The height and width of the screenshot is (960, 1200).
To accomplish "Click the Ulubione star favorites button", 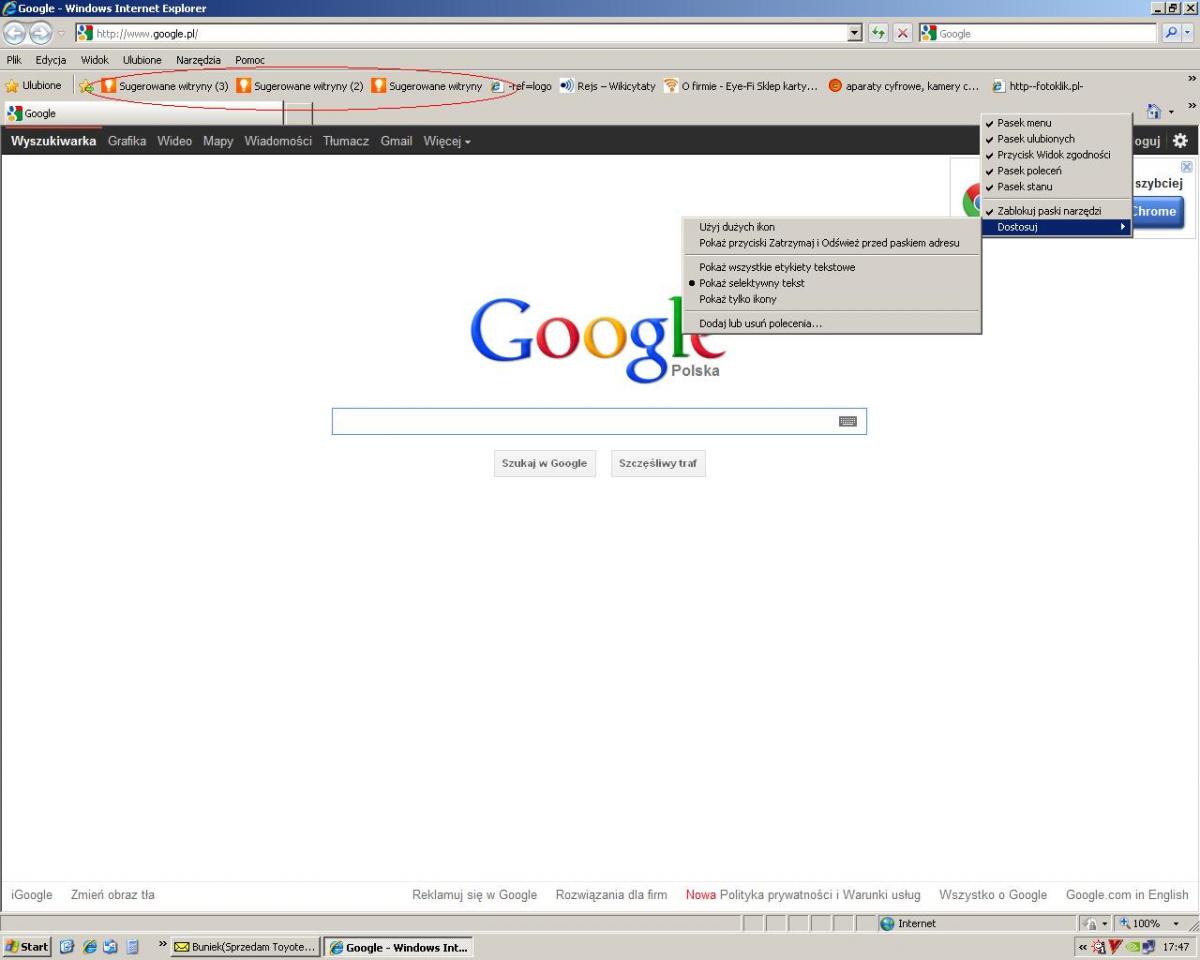I will [x=34, y=86].
